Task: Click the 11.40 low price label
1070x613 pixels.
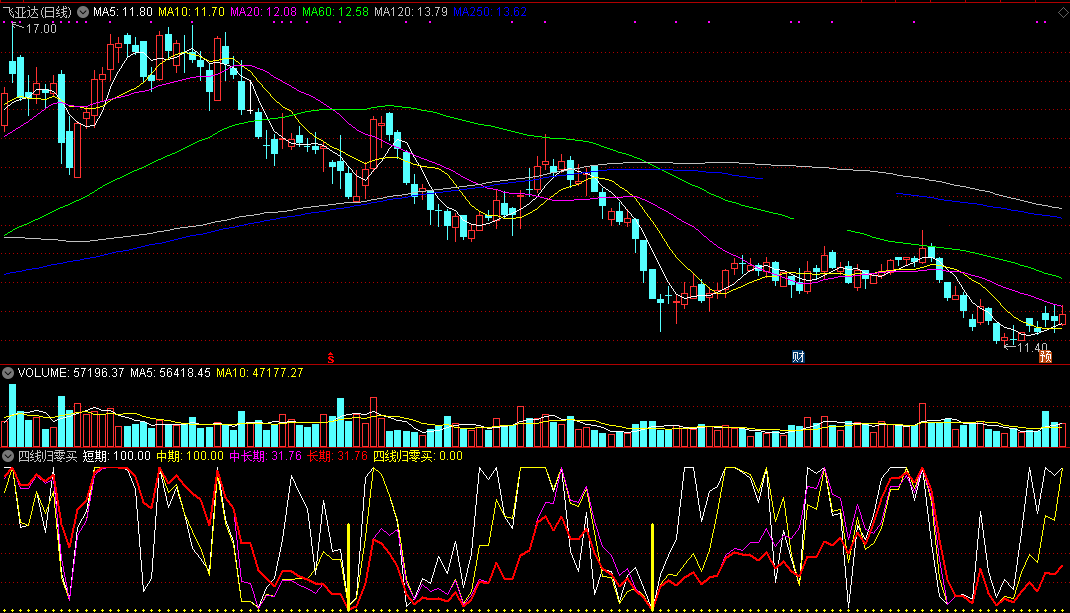Action: (1032, 347)
